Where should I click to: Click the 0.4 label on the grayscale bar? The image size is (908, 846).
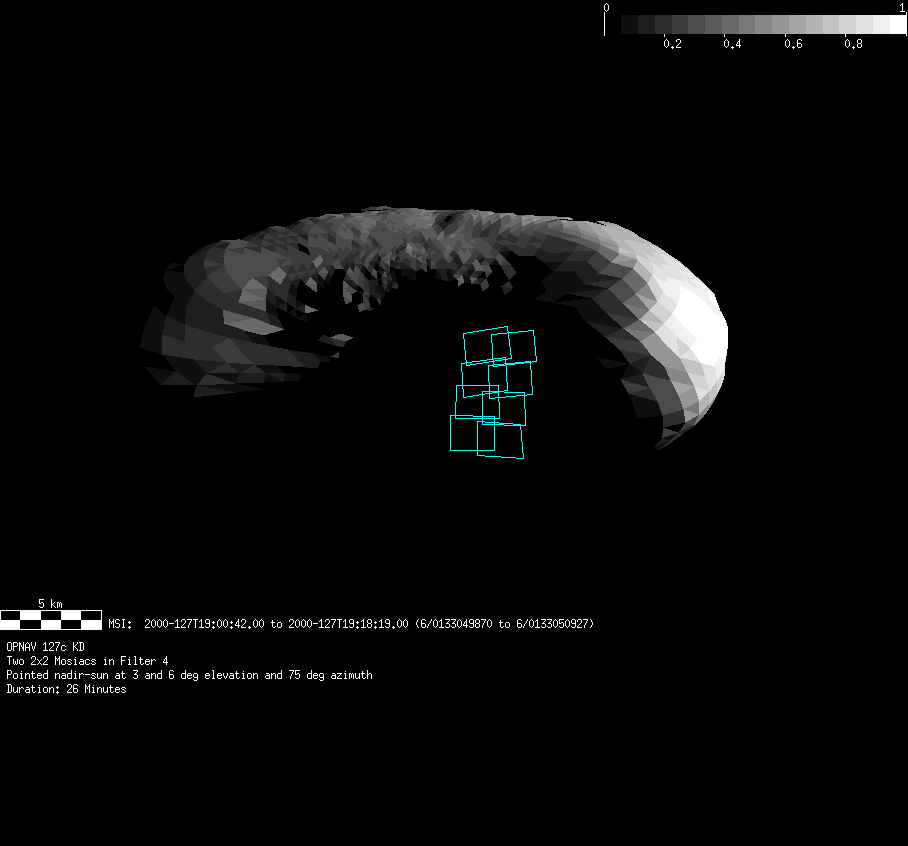tap(732, 44)
